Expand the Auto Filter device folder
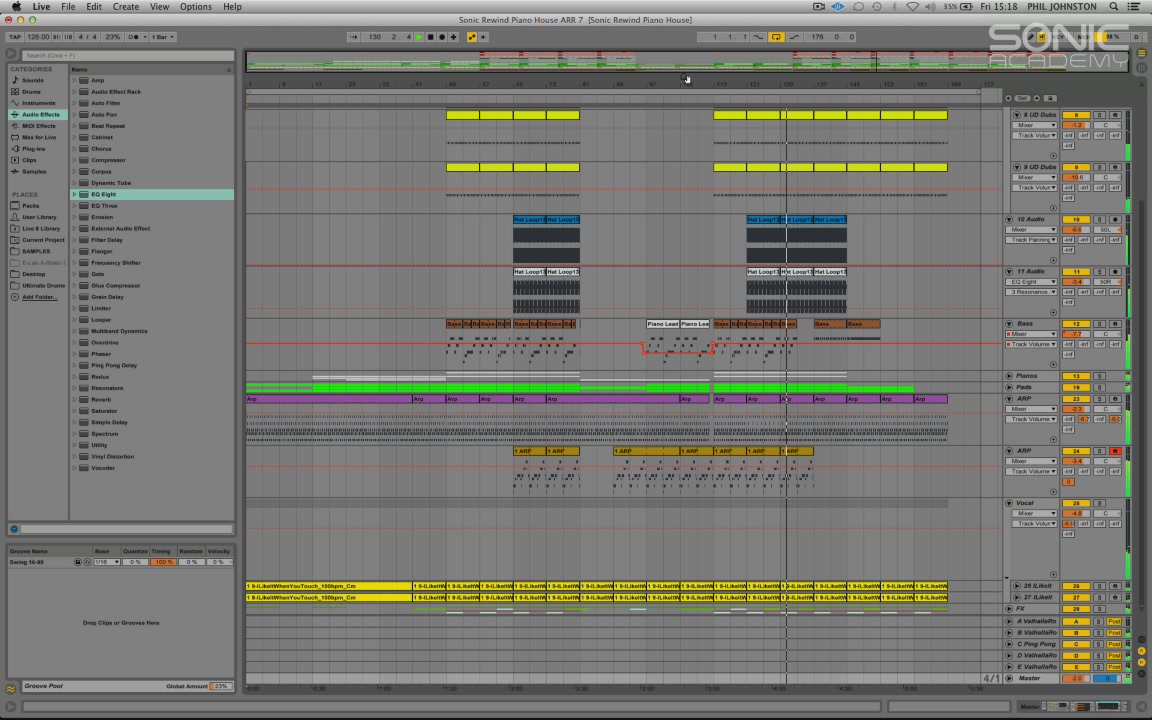Image resolution: width=1152 pixels, height=720 pixels. (74, 103)
